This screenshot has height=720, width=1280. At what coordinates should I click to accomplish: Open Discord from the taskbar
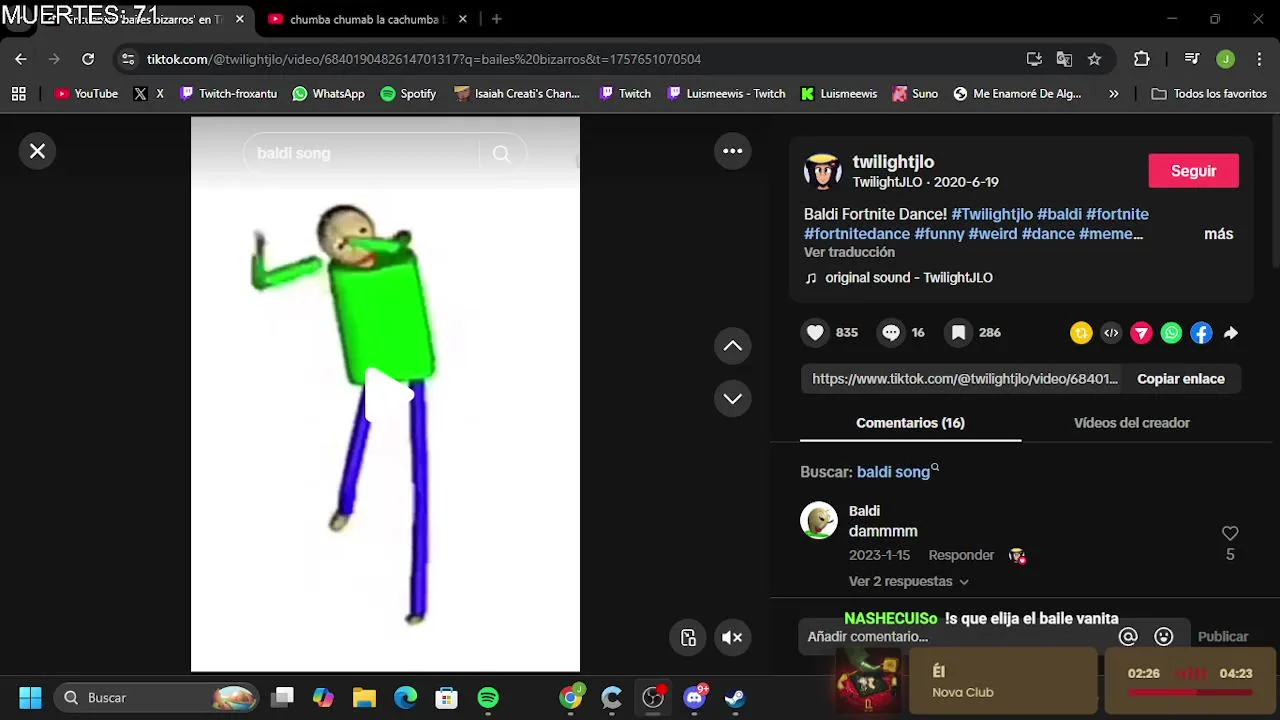pyautogui.click(x=694, y=697)
